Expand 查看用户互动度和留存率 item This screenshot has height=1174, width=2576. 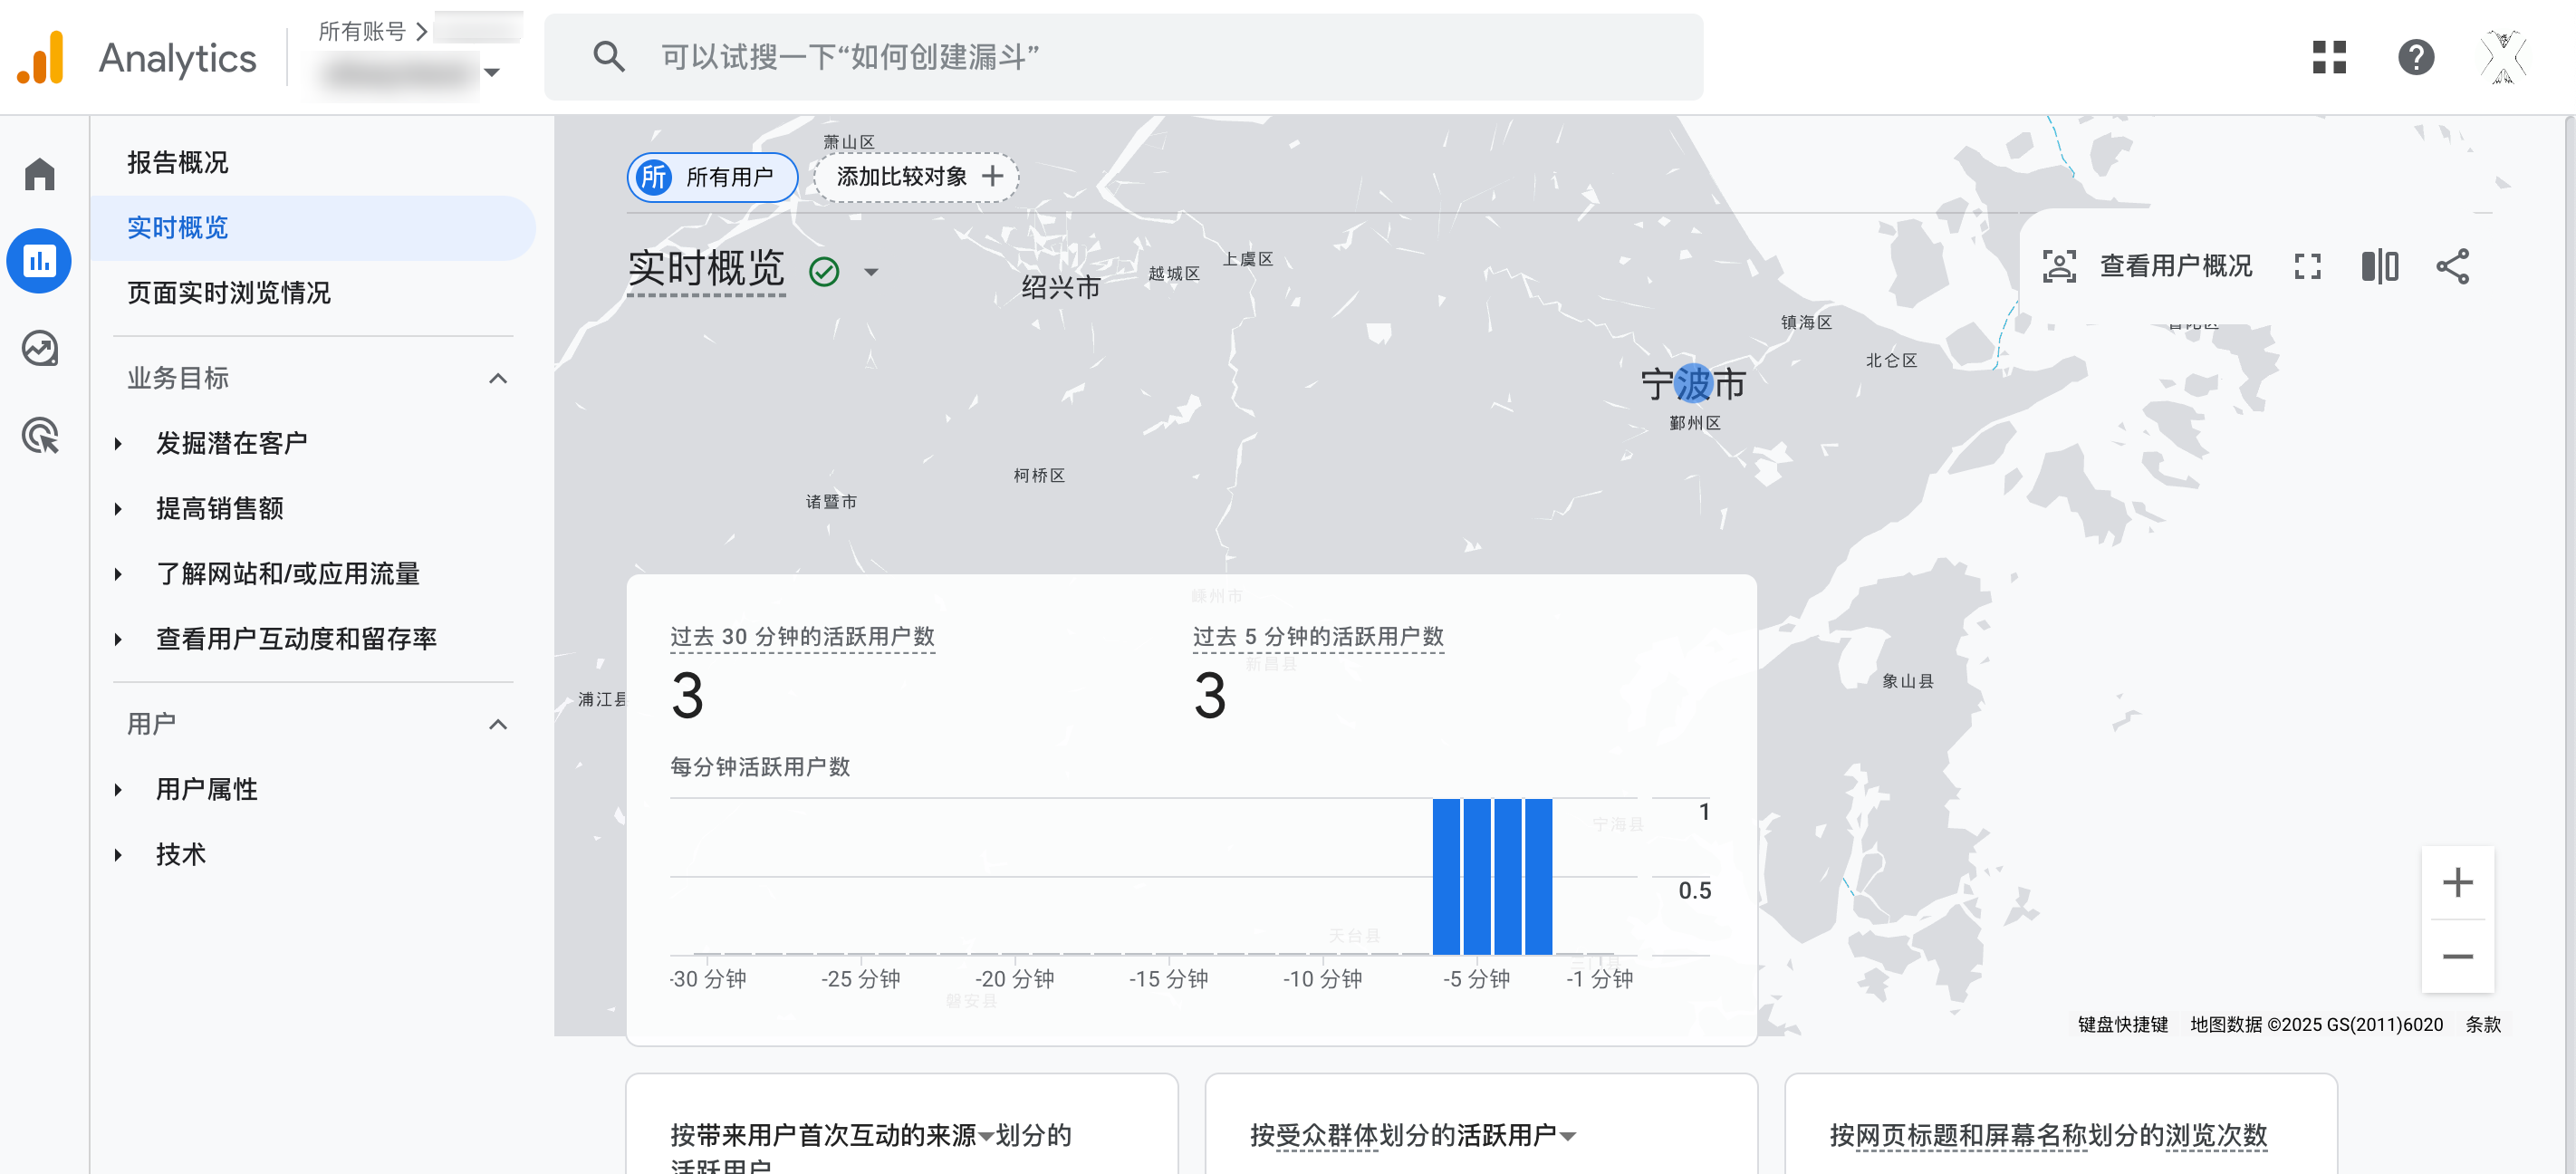point(118,639)
